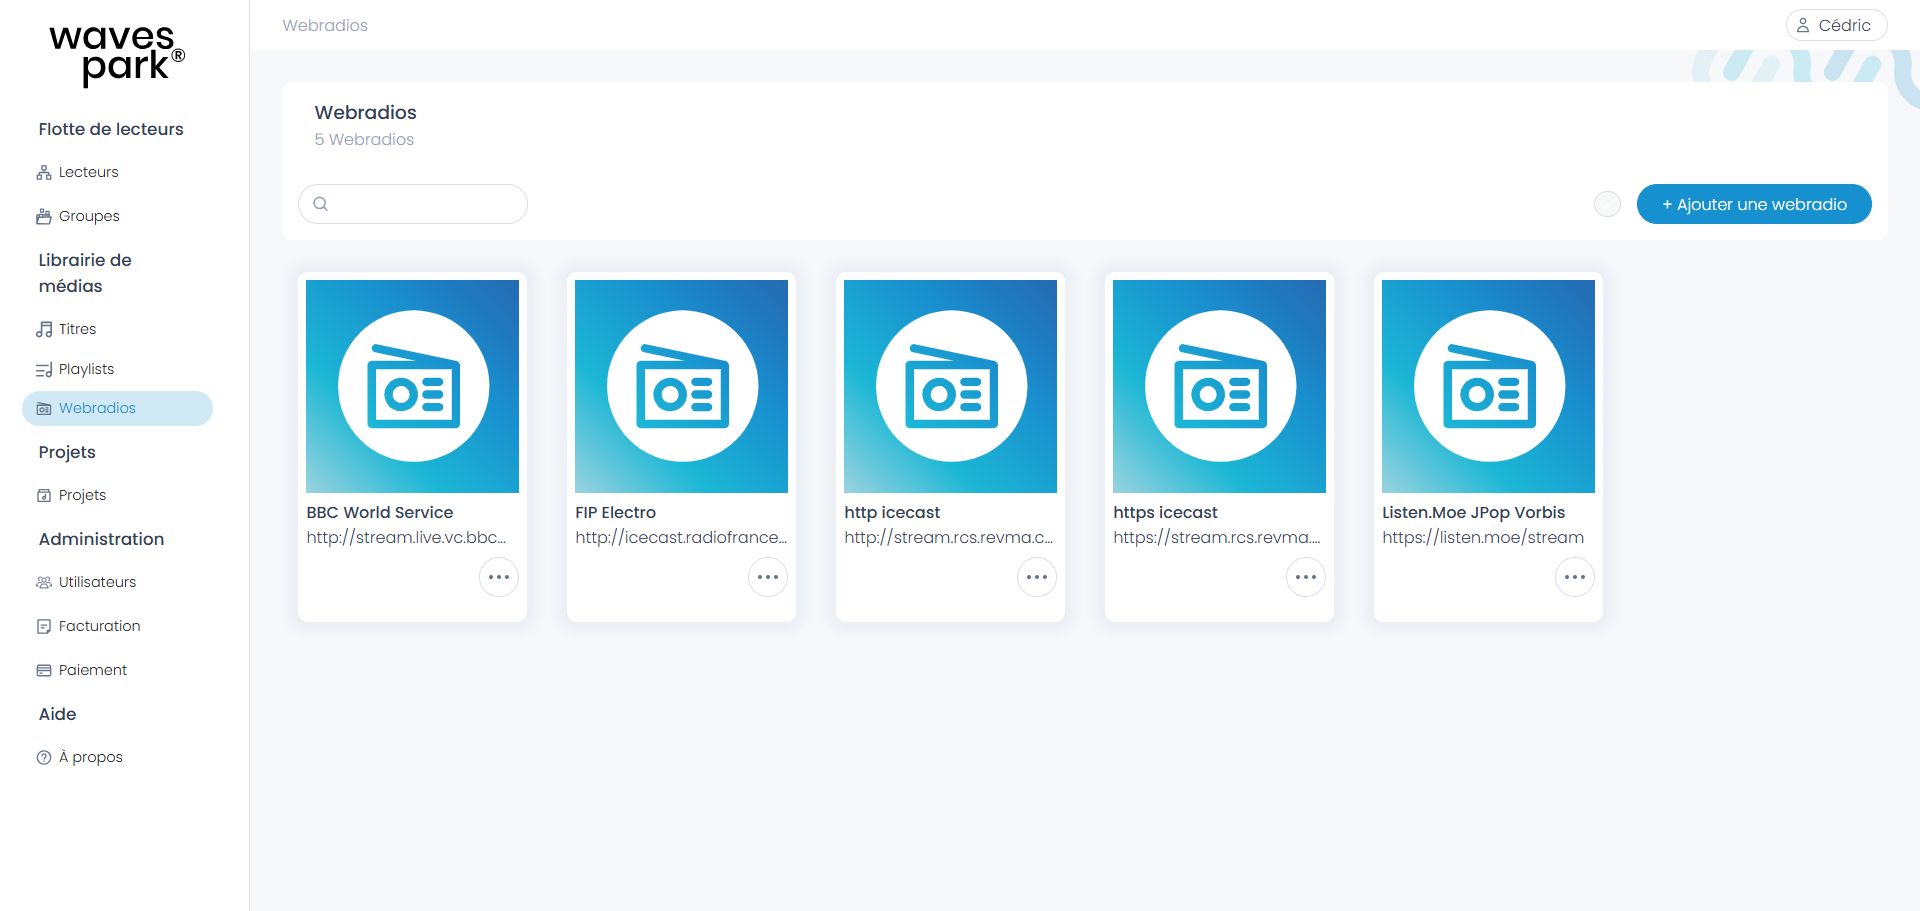Open FIP Electro options menu

coord(768,577)
